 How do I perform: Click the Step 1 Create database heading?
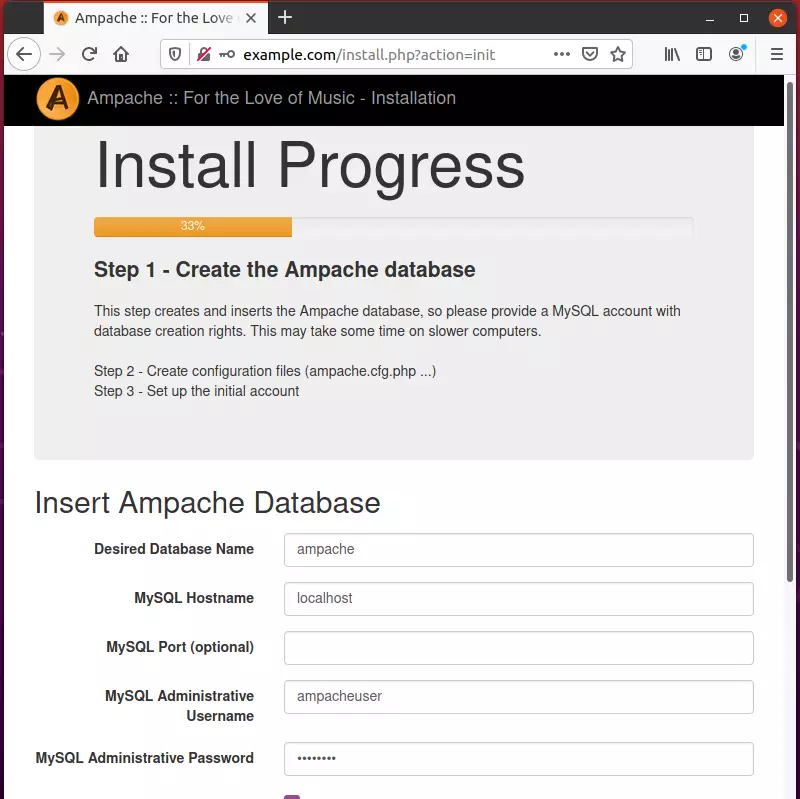pyautogui.click(x=284, y=269)
